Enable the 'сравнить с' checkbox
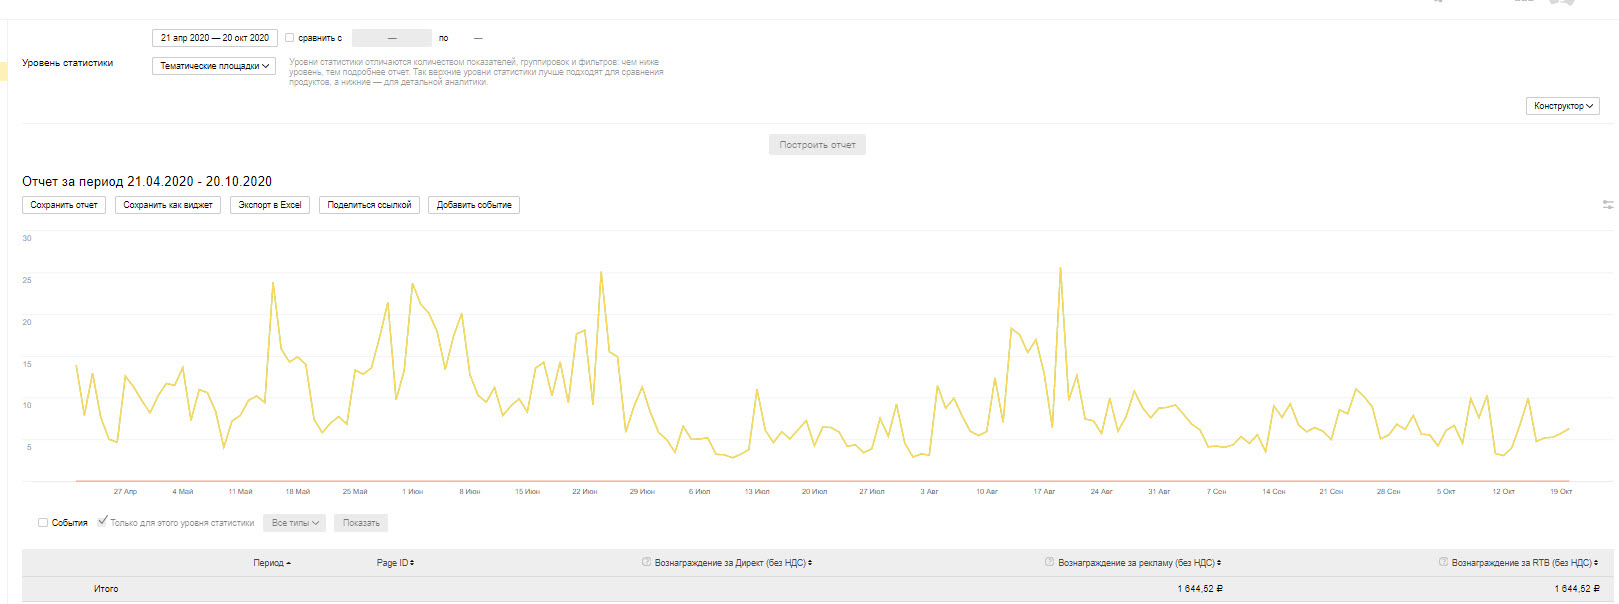This screenshot has width=1619, height=604. tap(290, 38)
